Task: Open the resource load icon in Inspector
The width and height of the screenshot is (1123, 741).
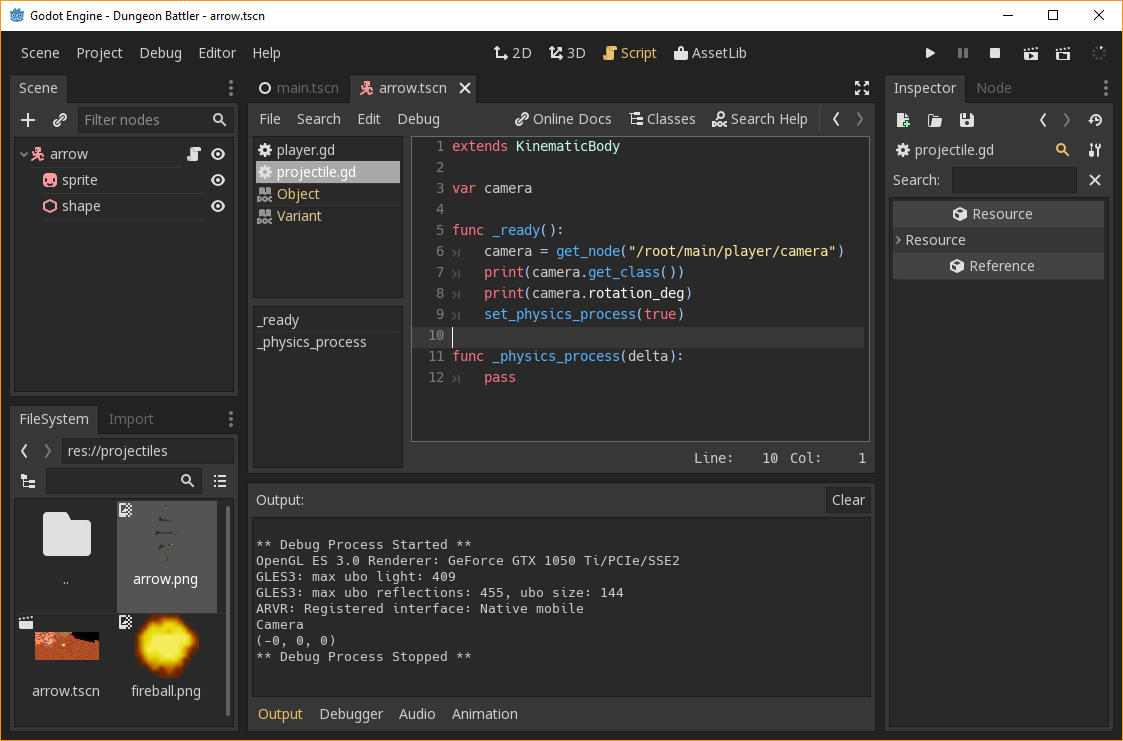Action: pos(934,120)
